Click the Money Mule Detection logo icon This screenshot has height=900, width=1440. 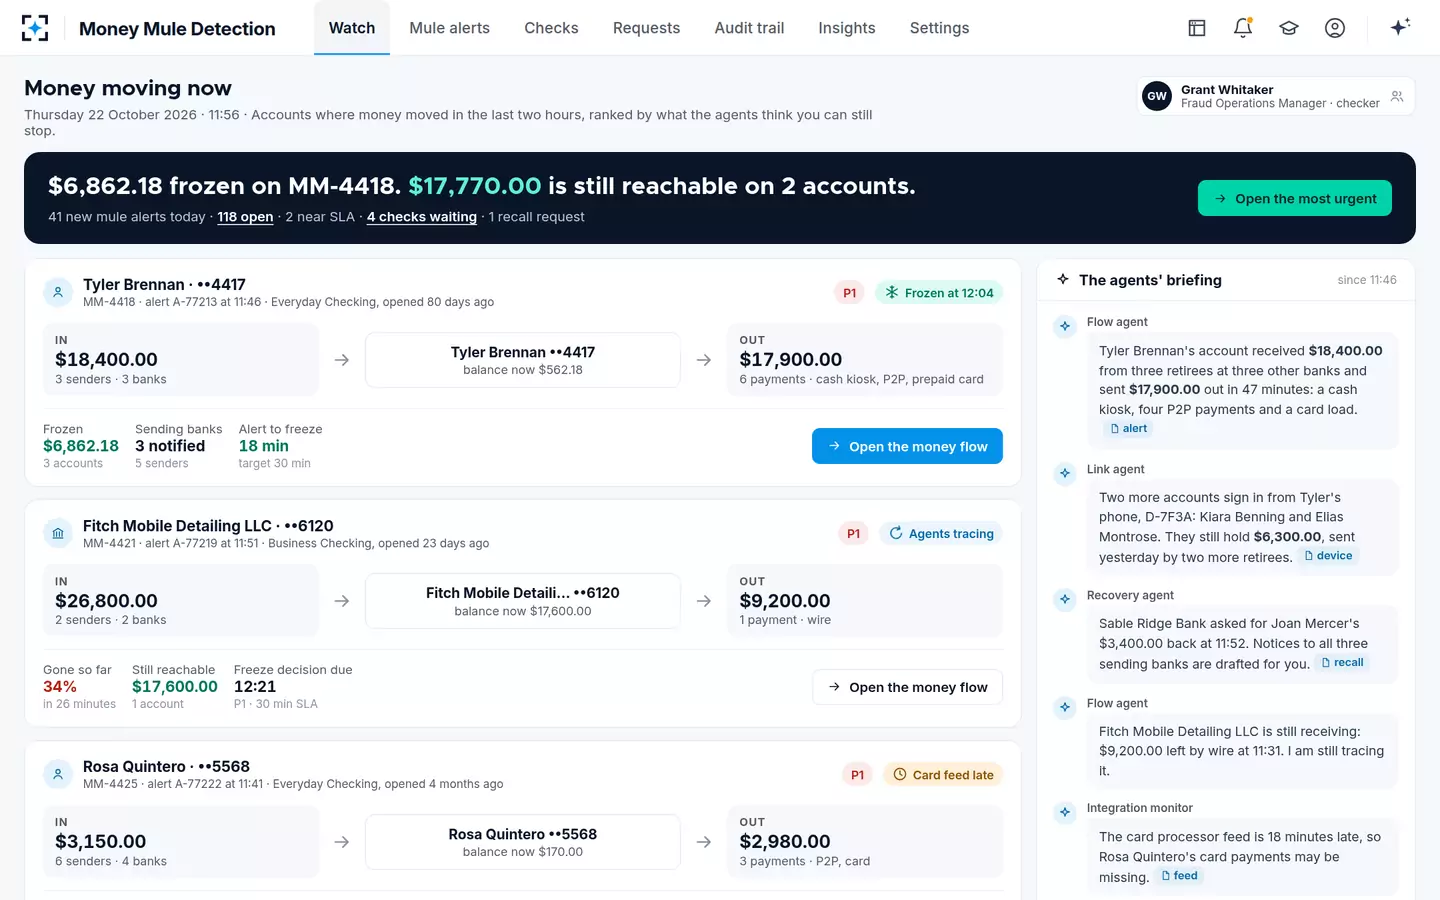35,28
